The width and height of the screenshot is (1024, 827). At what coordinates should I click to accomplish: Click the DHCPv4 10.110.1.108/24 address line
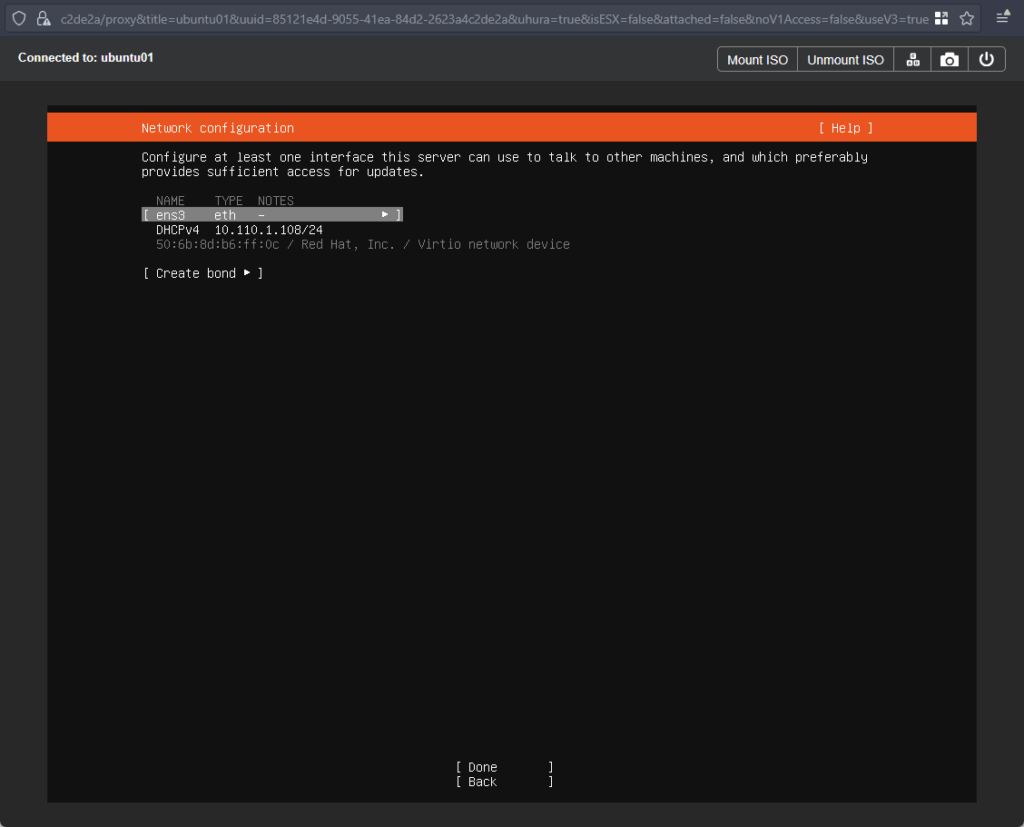coord(239,230)
